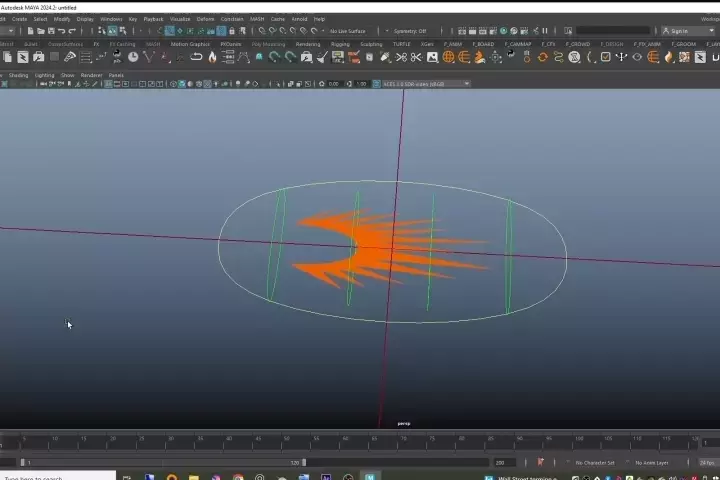Click the checkbox-shaped shelf icon

click(606, 57)
